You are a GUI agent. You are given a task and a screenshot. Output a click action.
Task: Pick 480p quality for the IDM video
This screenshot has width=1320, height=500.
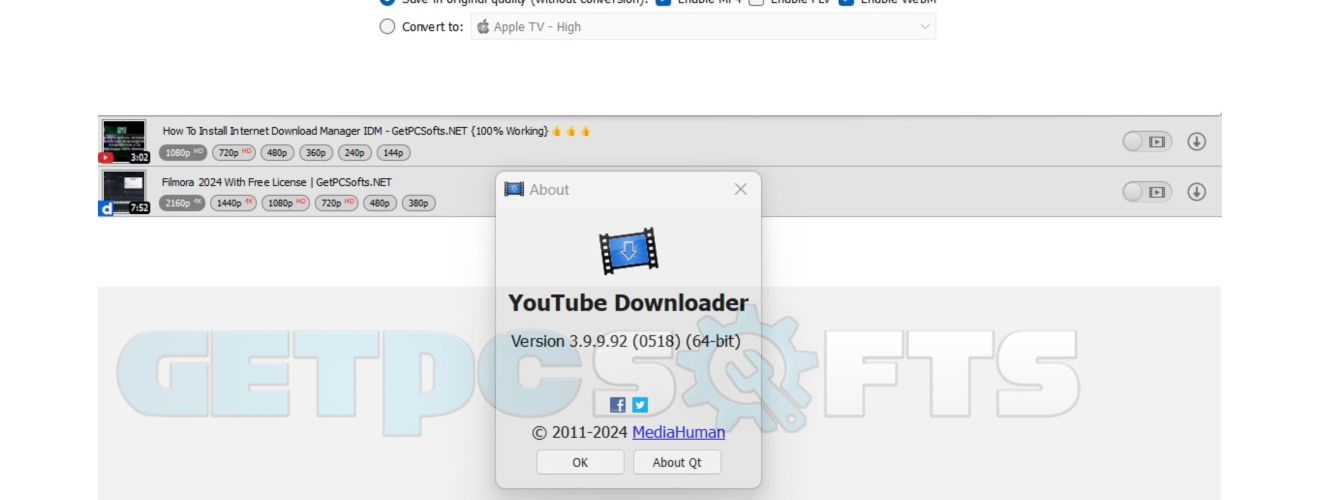click(277, 153)
